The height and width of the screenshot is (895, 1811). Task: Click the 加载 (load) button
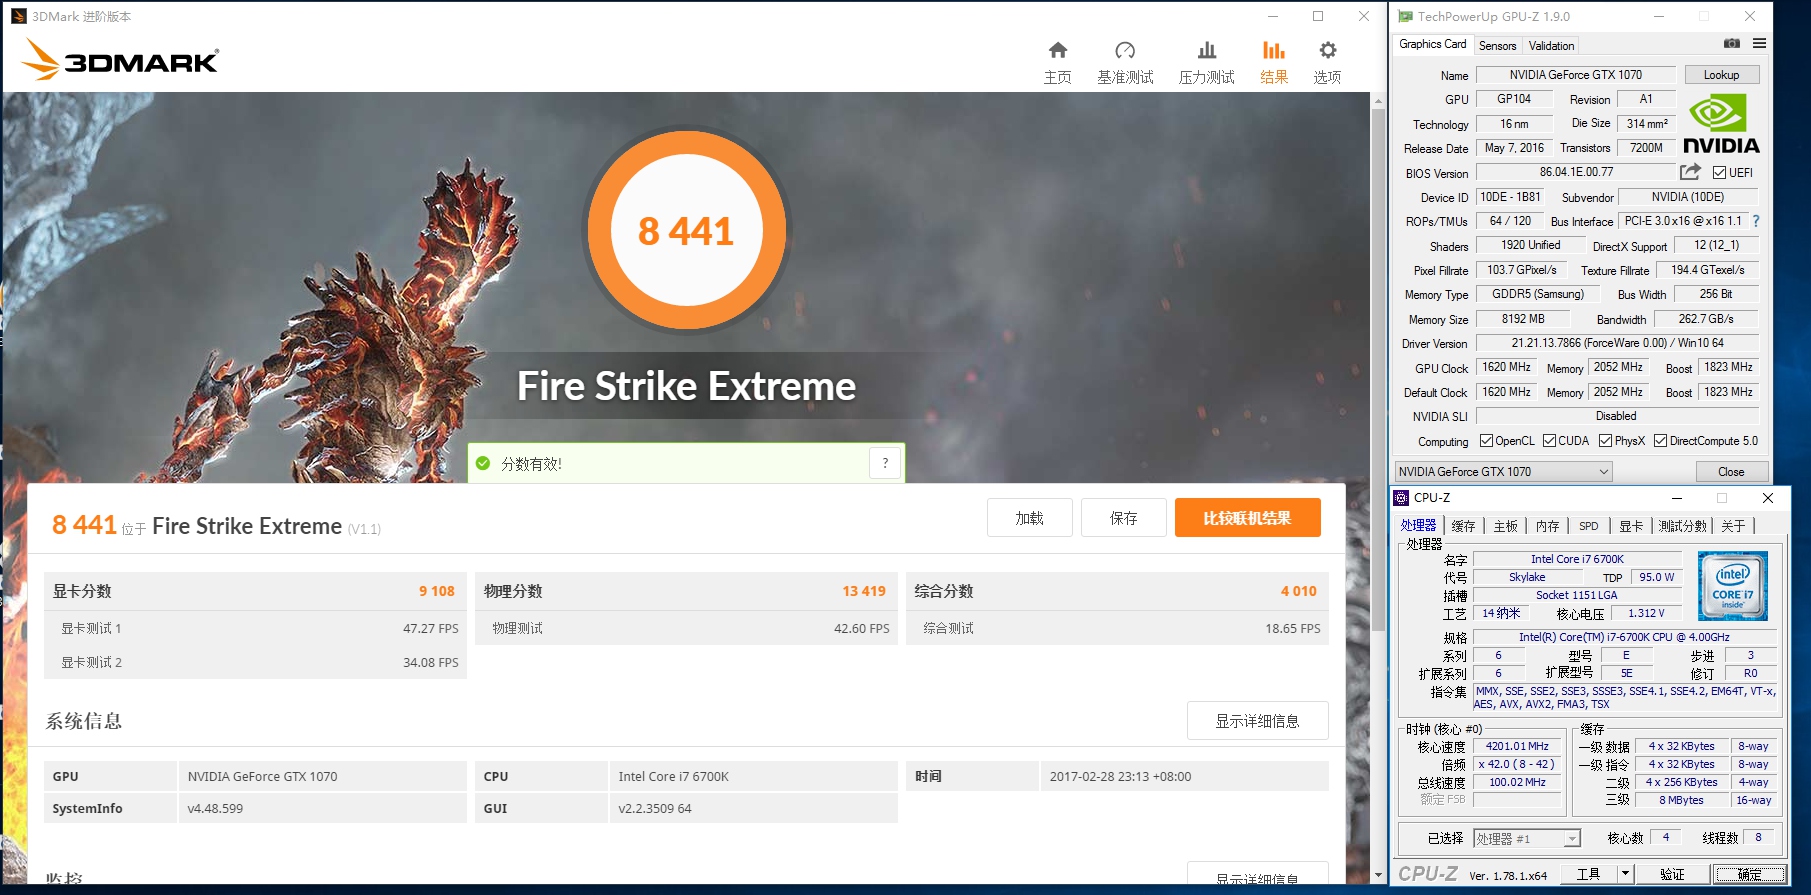tap(1029, 518)
